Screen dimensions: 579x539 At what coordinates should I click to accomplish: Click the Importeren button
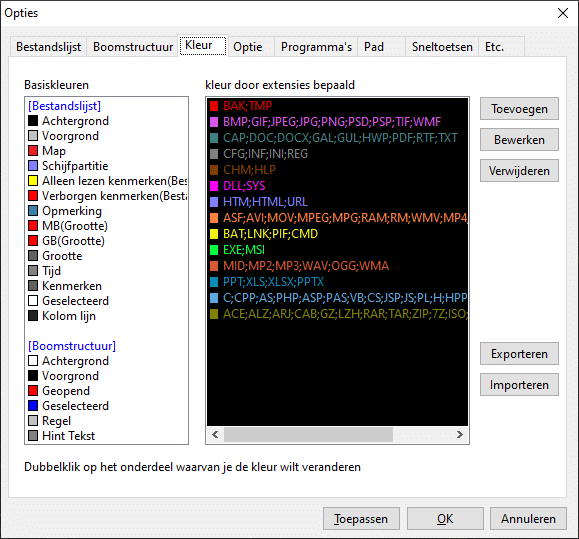519,385
